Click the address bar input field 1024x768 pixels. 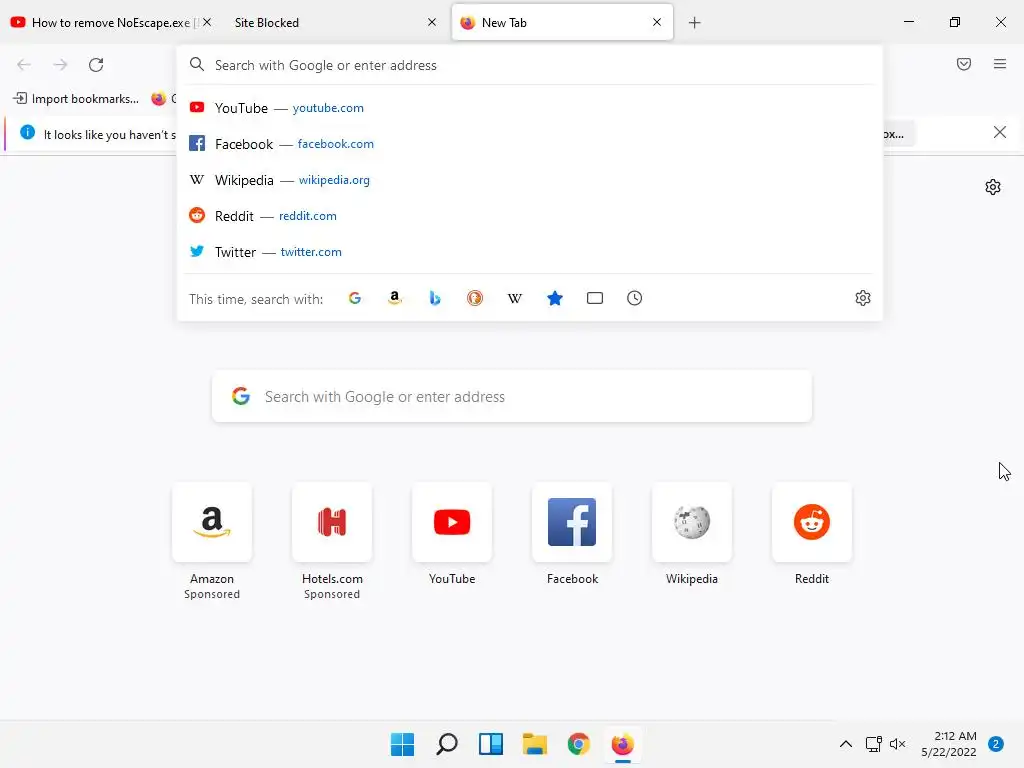coord(530,65)
